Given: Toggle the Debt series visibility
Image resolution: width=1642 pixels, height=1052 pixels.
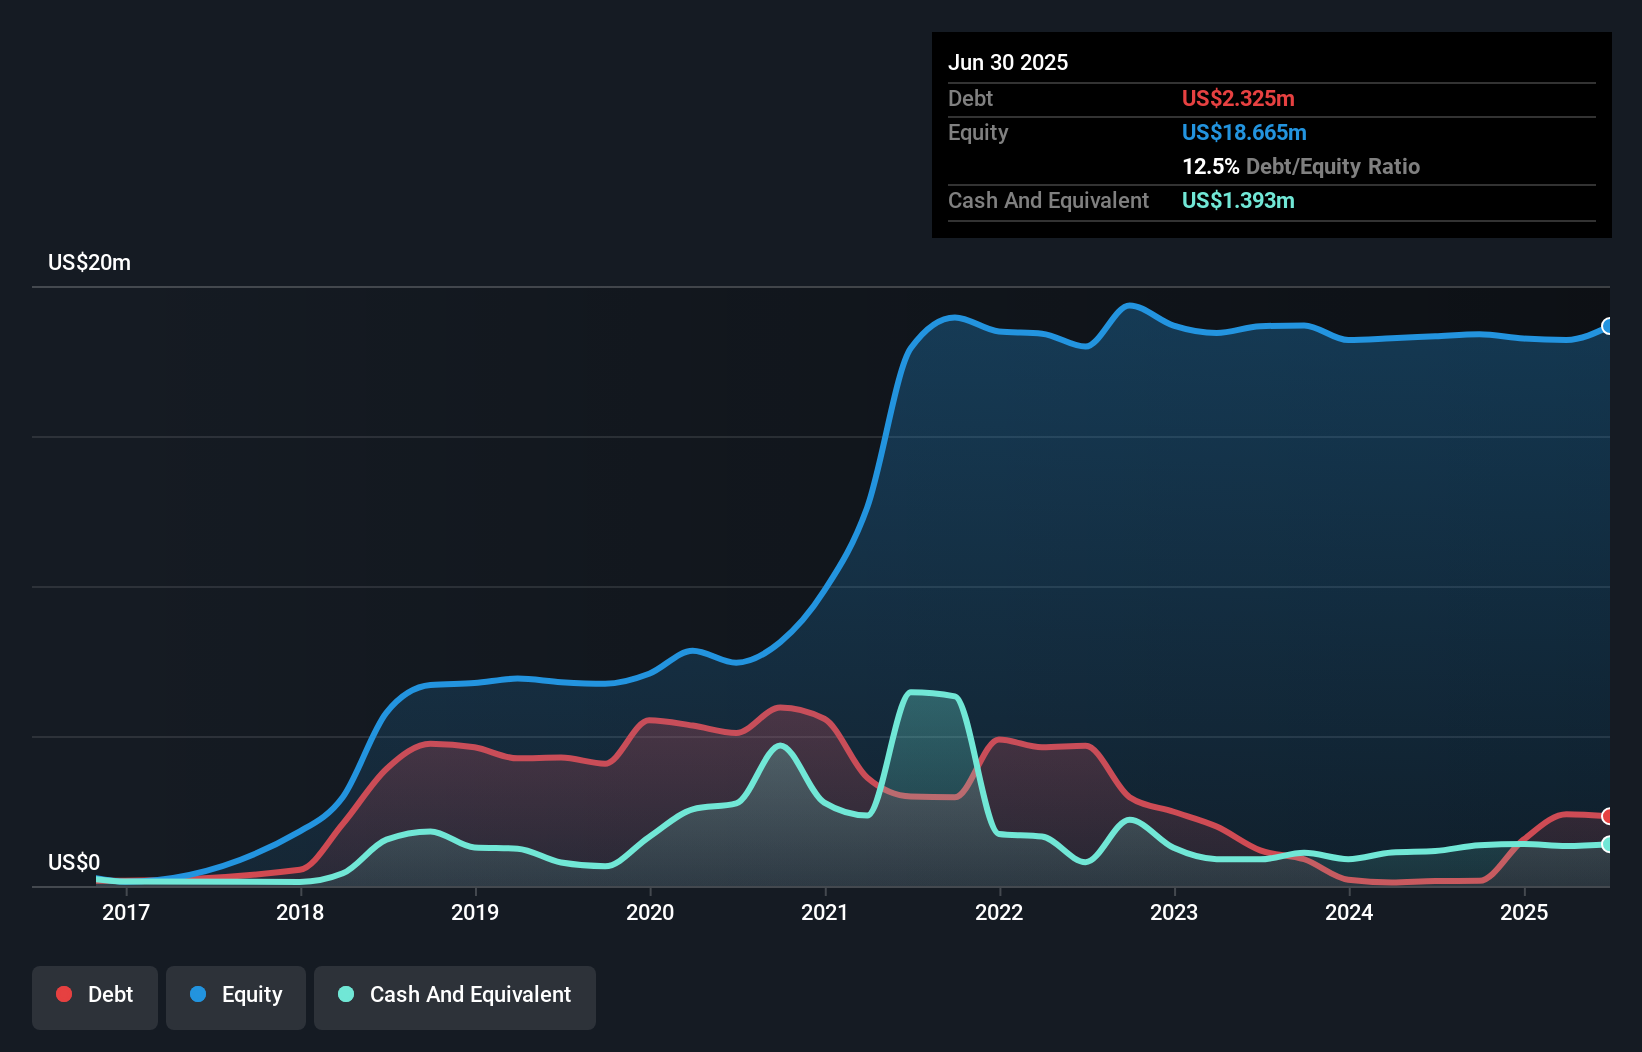Looking at the screenshot, I should pos(95,995).
